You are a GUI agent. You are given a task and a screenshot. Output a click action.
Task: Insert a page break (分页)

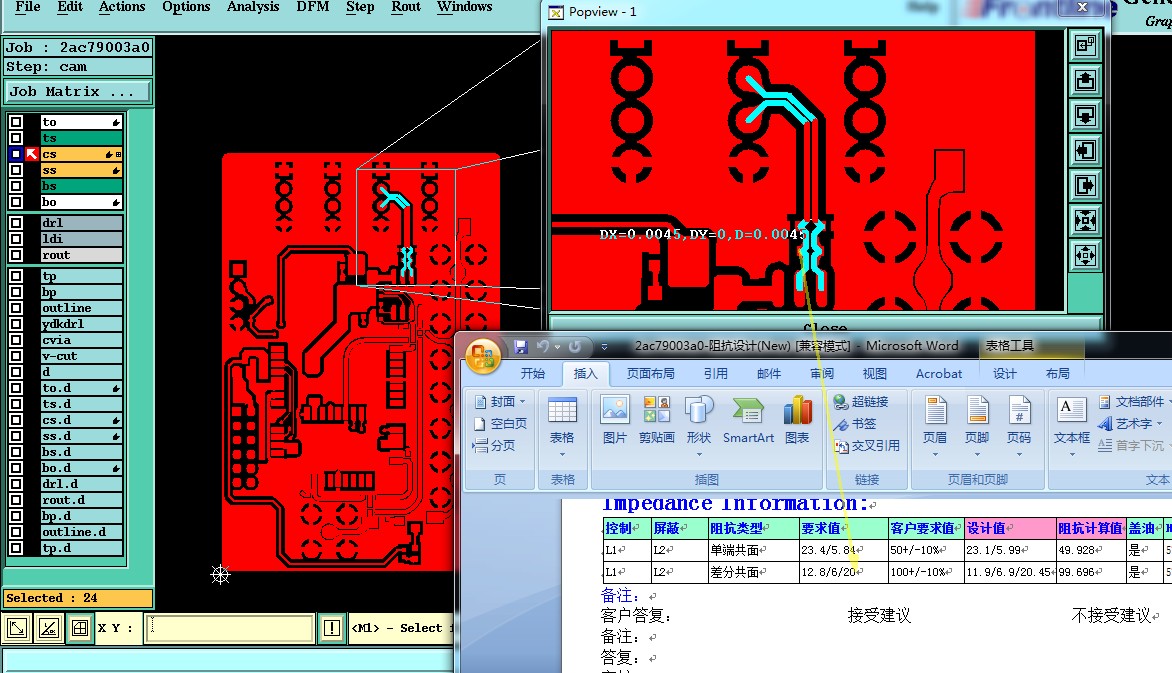[494, 446]
